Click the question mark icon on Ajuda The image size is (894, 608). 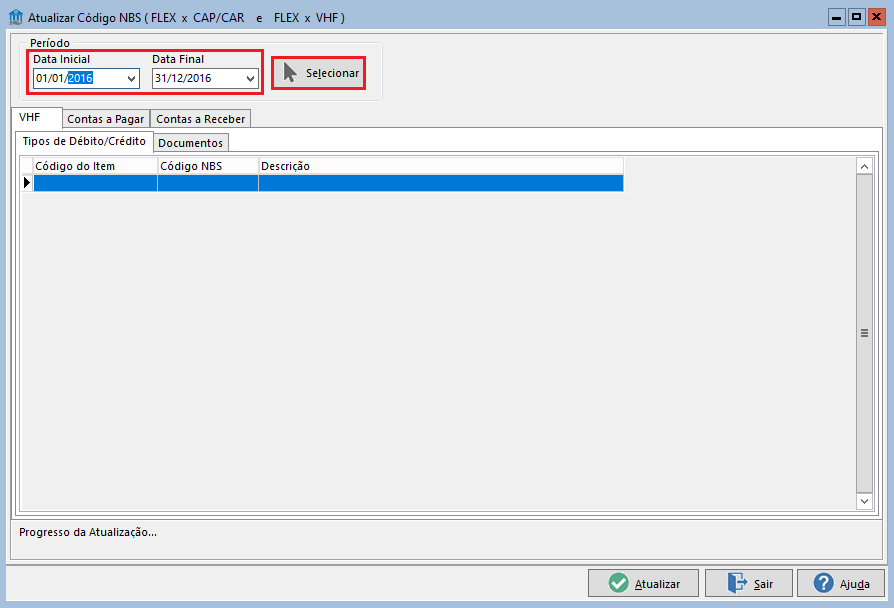tap(823, 583)
